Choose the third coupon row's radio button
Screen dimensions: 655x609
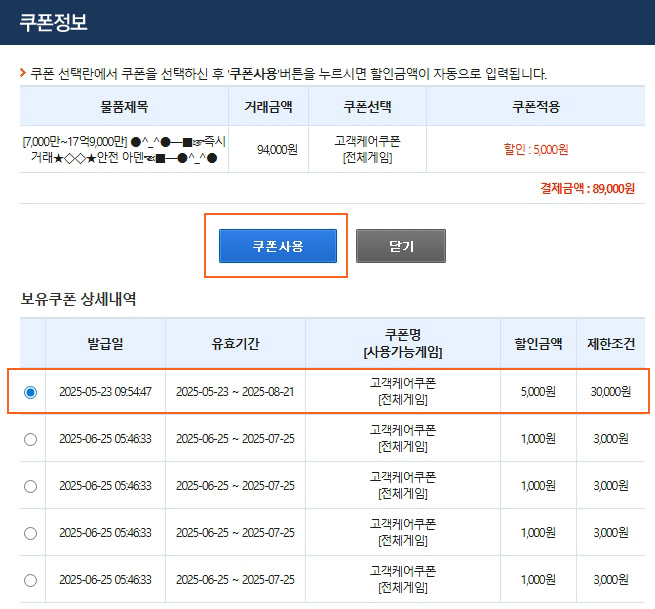30,486
